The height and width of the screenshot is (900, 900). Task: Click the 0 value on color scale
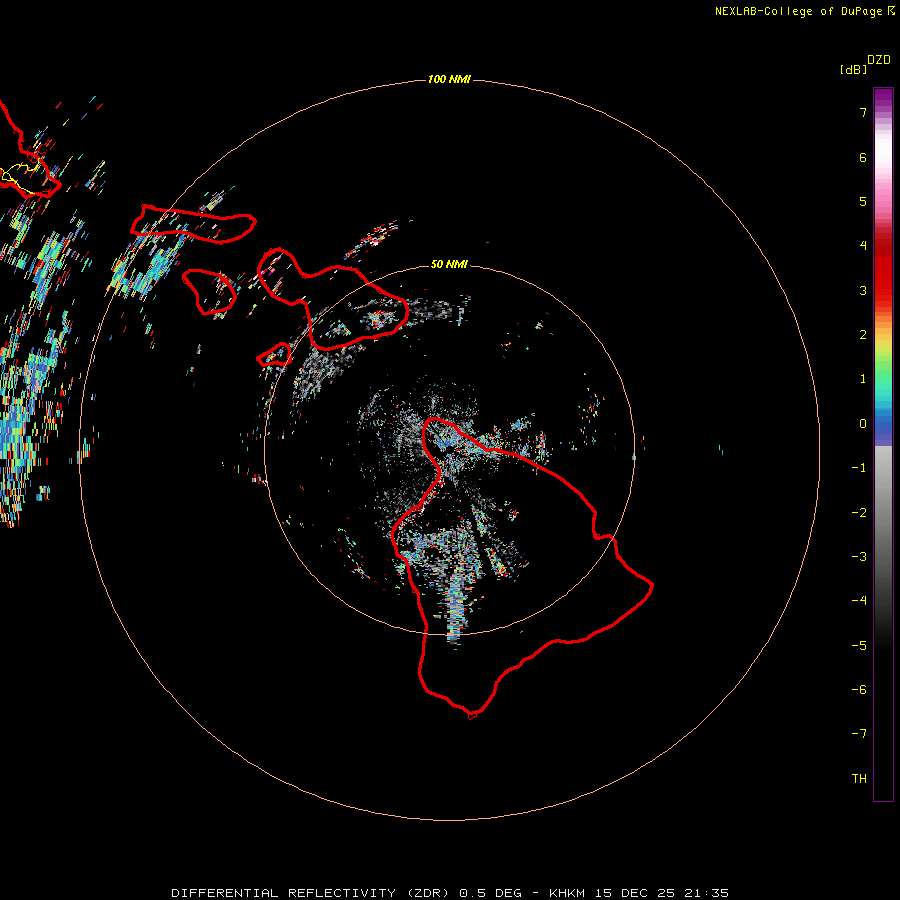tap(863, 424)
